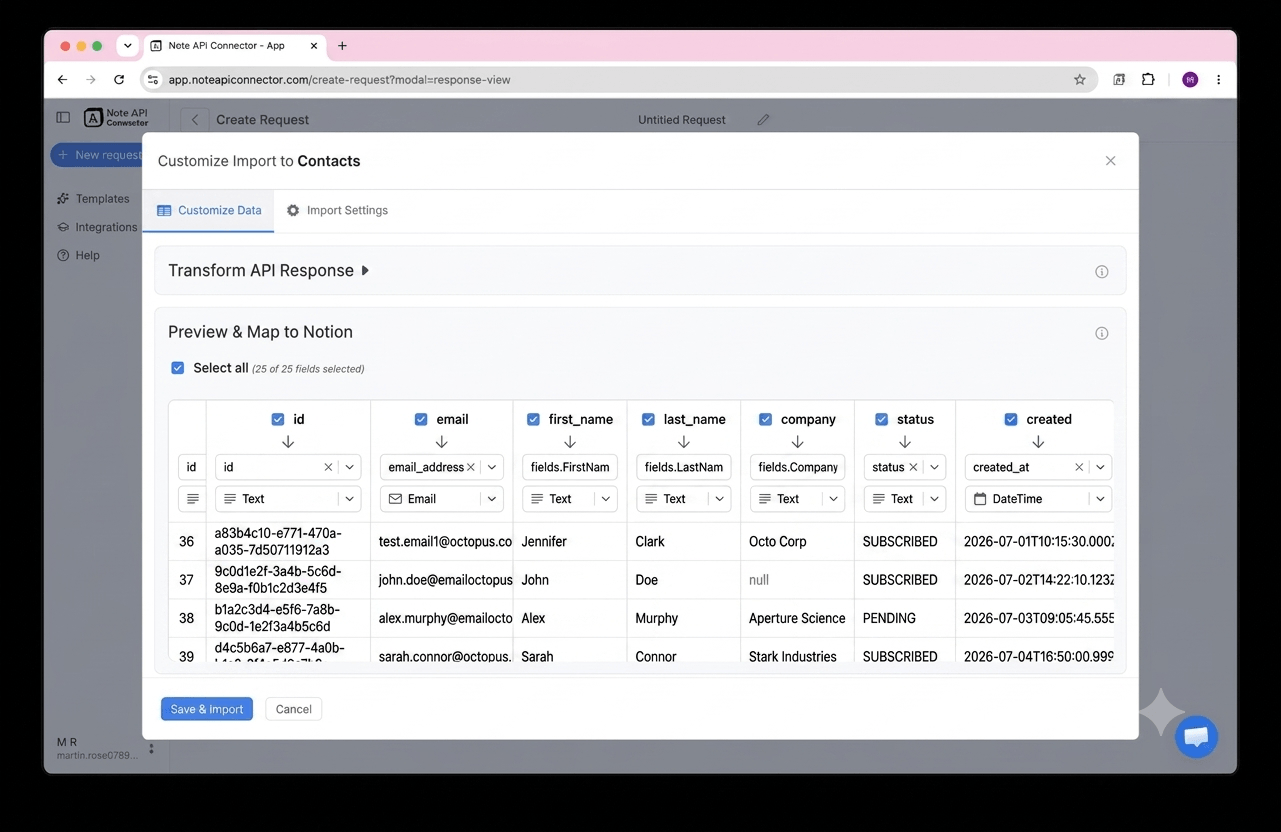Click the pencil icon to rename Untitled Request
The image size is (1281, 832).
click(763, 120)
